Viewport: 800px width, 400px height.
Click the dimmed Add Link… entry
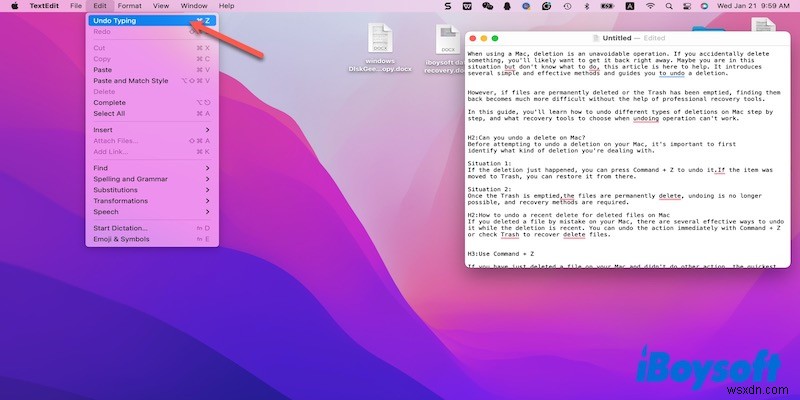[x=152, y=152]
